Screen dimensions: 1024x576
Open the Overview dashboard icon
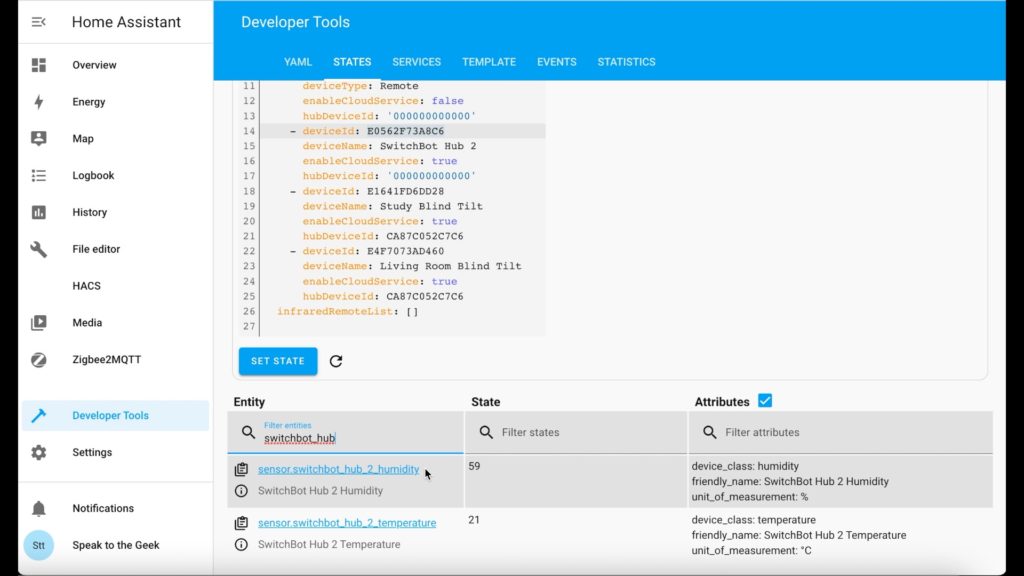(39, 65)
